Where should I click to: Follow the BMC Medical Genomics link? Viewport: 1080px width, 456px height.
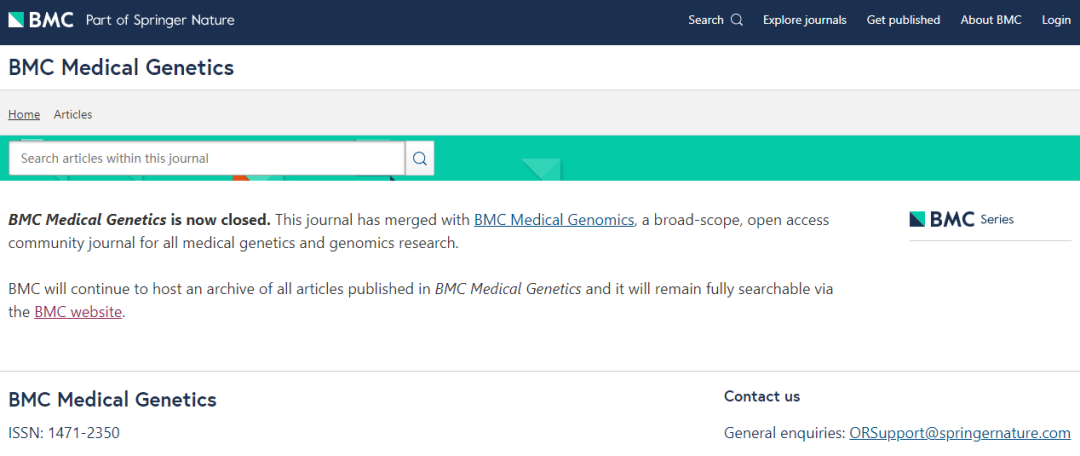pos(554,220)
